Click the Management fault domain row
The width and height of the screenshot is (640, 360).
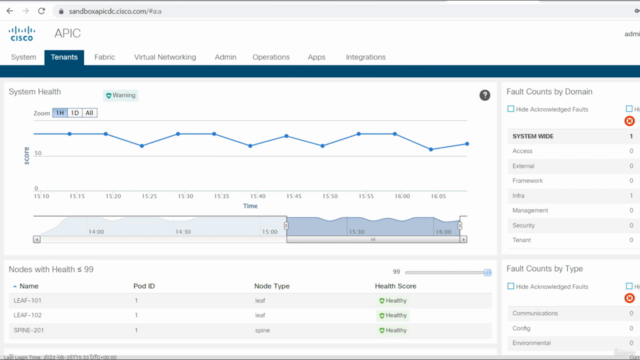(x=573, y=211)
